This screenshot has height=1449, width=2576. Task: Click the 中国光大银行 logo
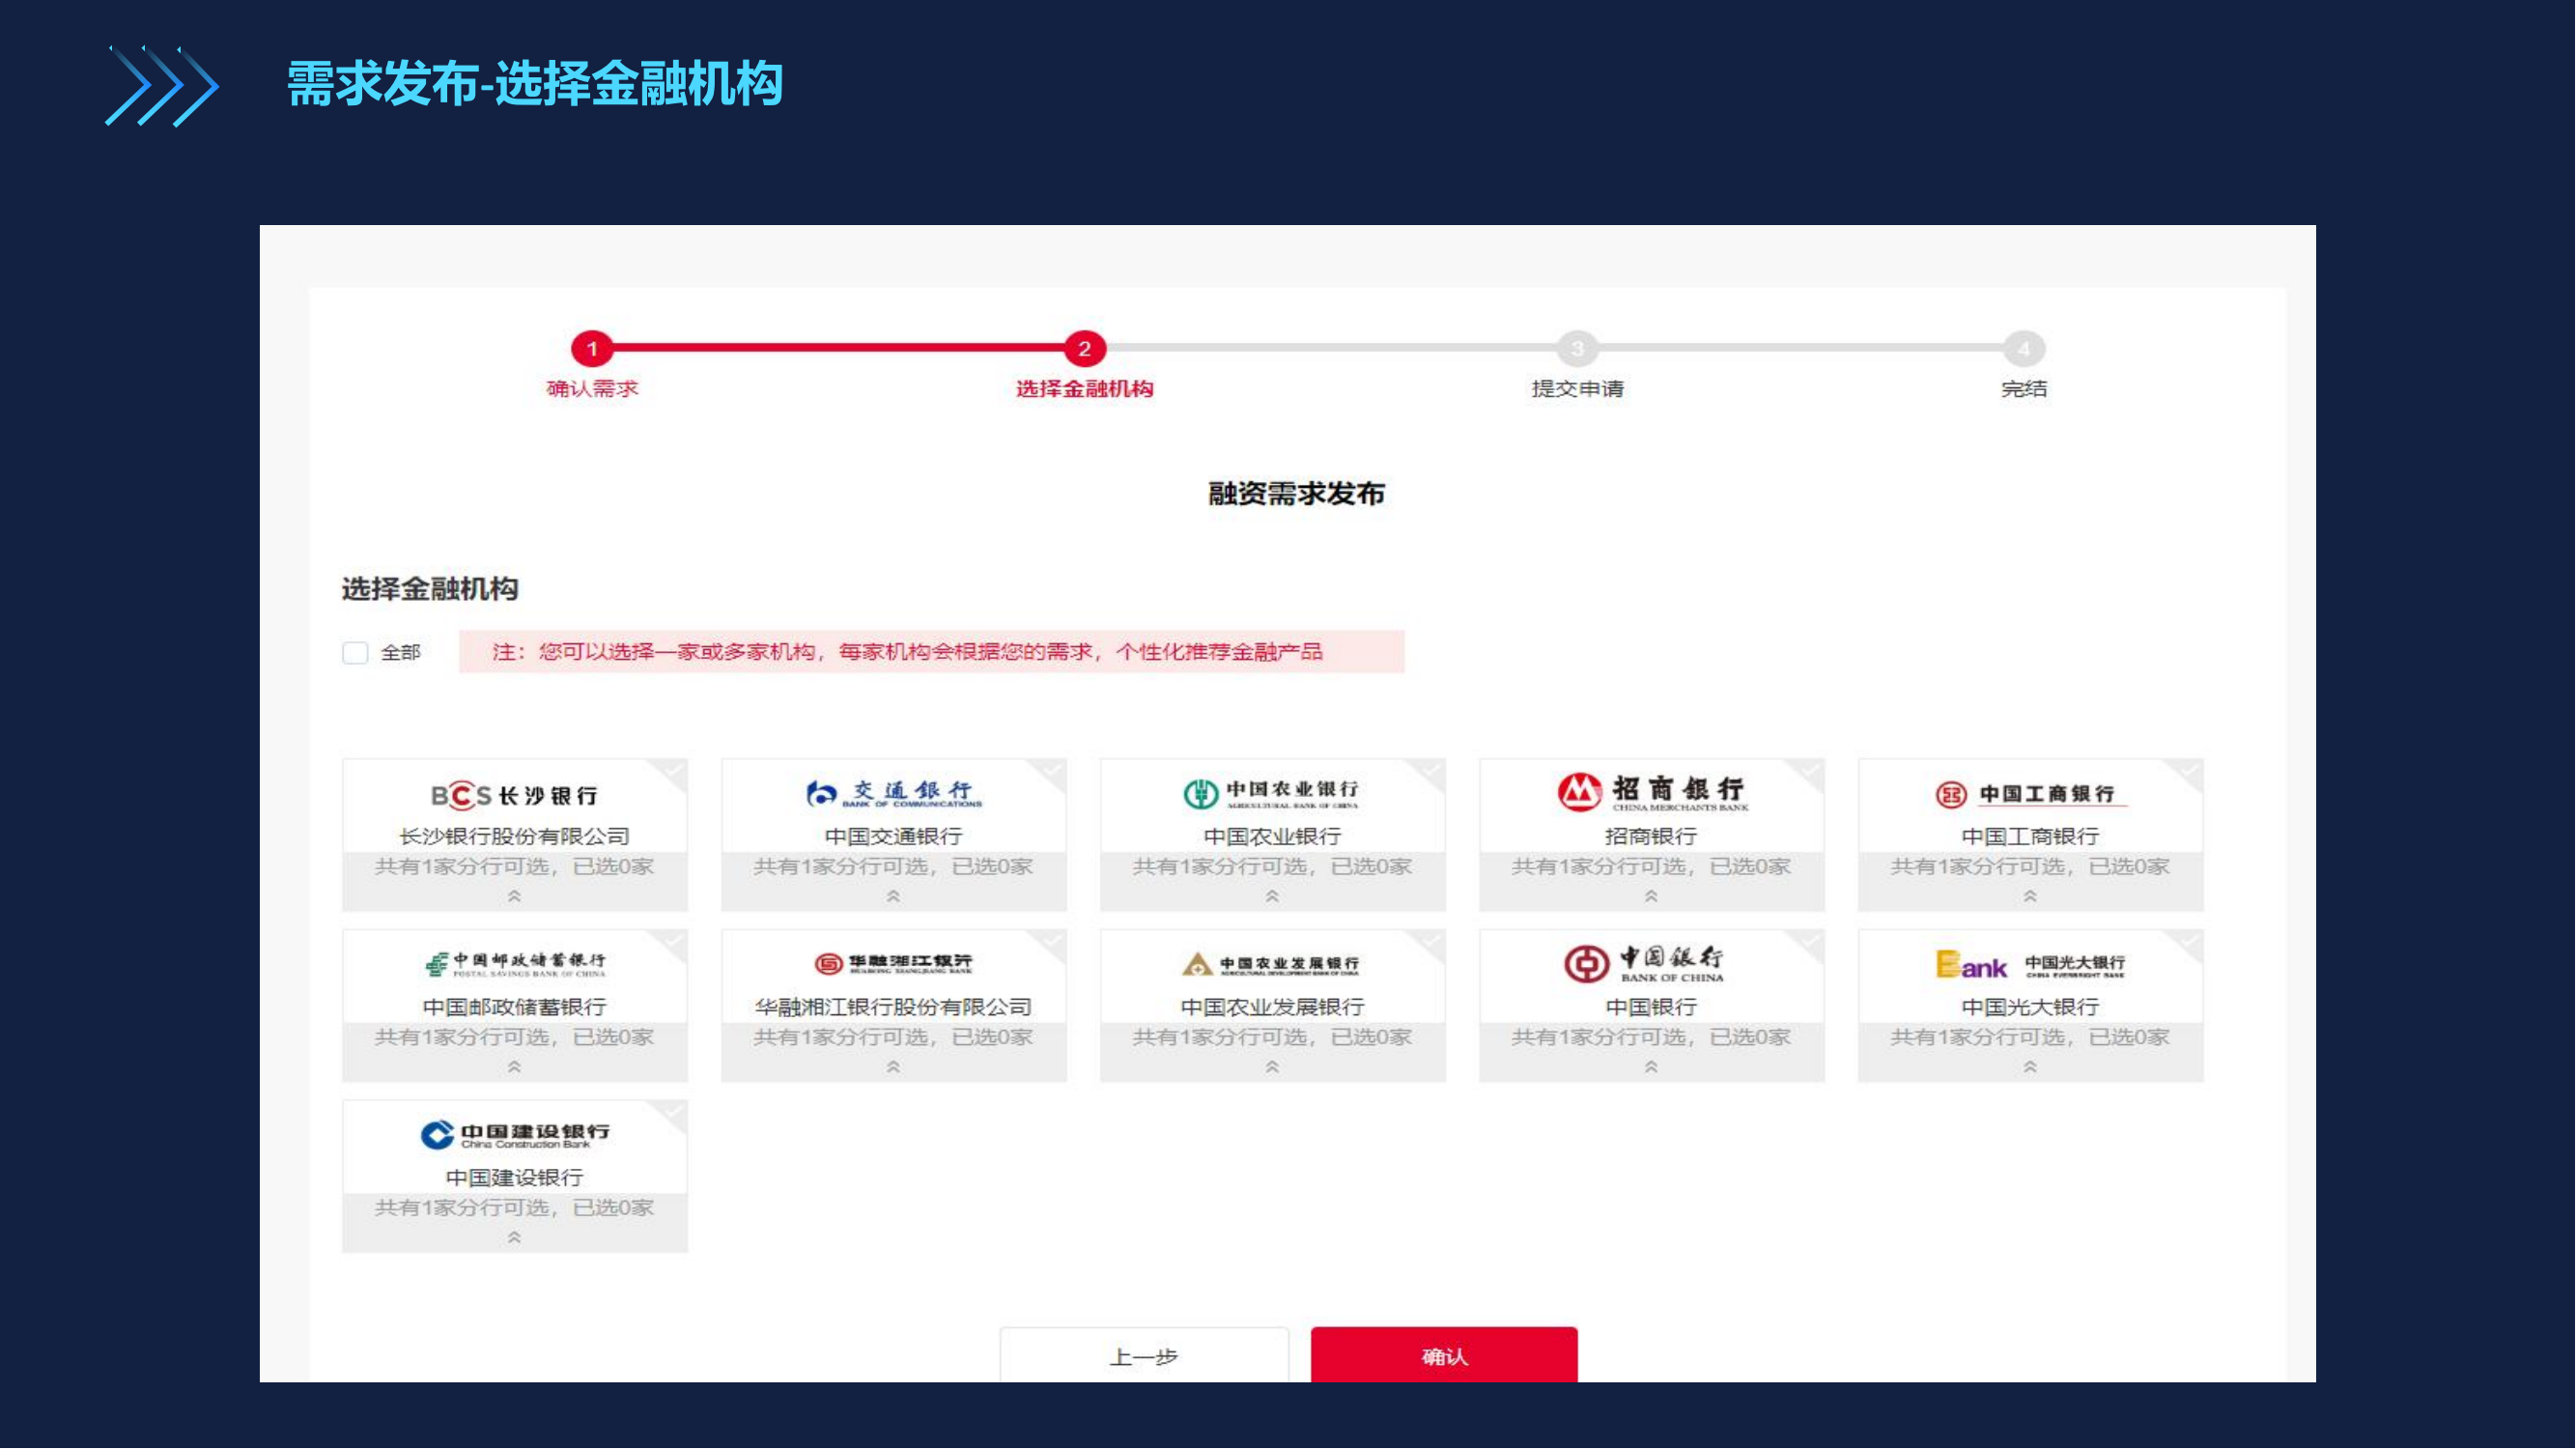[x=2030, y=964]
